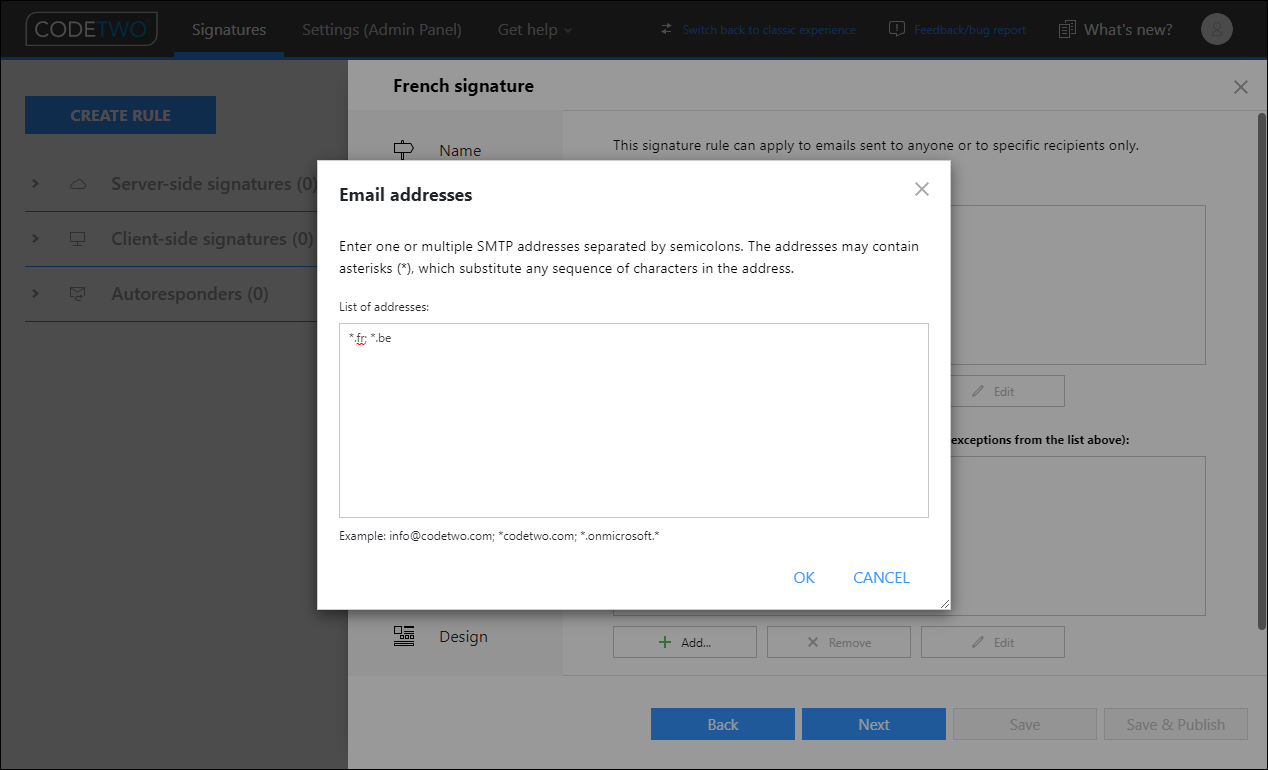1268x770 pixels.
Task: Open Settings (Admin Panel) tab
Action: [x=382, y=29]
